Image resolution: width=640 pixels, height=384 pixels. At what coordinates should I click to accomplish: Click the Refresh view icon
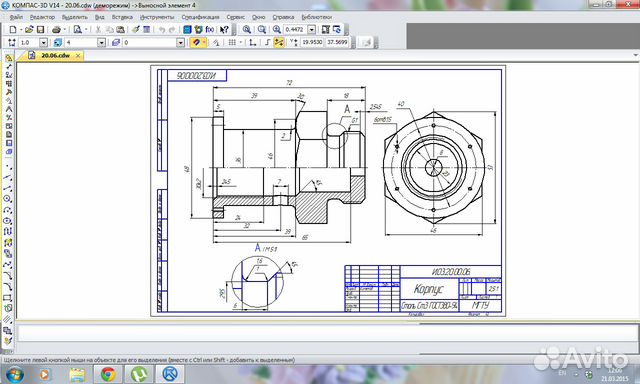click(337, 29)
